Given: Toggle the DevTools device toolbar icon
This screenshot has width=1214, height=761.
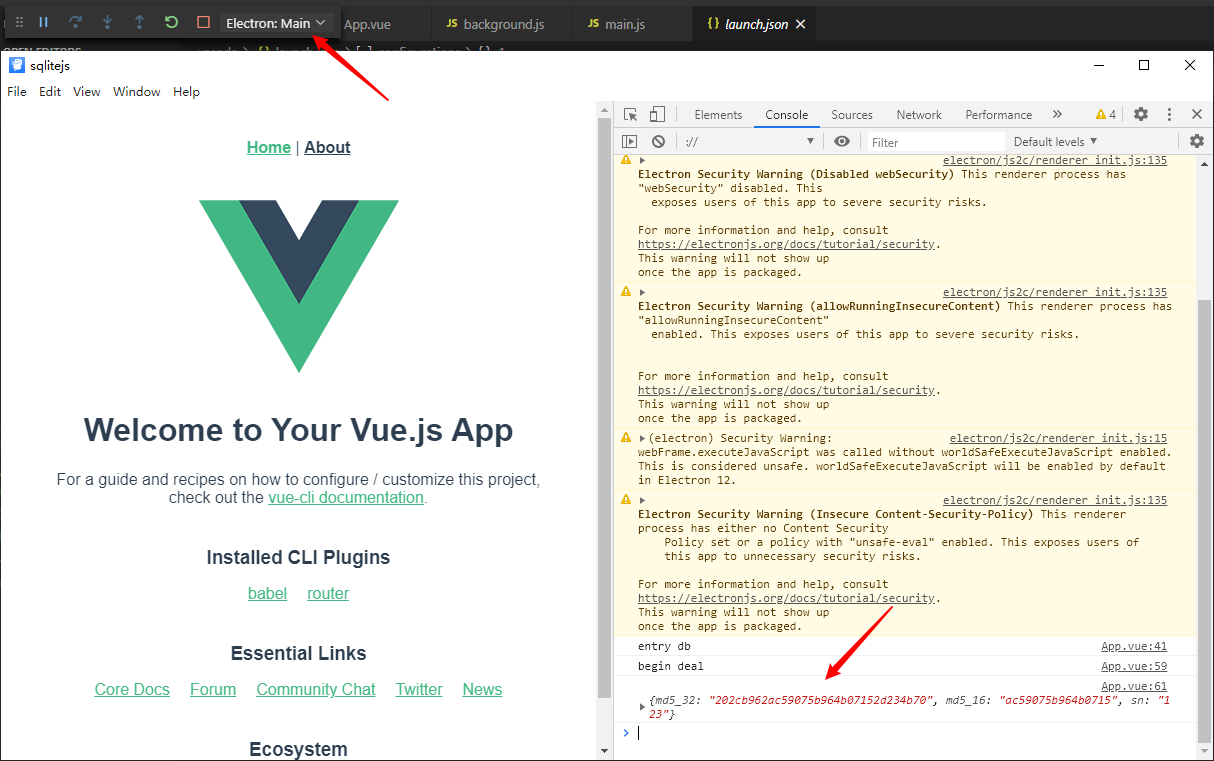Looking at the screenshot, I should pyautogui.click(x=657, y=115).
